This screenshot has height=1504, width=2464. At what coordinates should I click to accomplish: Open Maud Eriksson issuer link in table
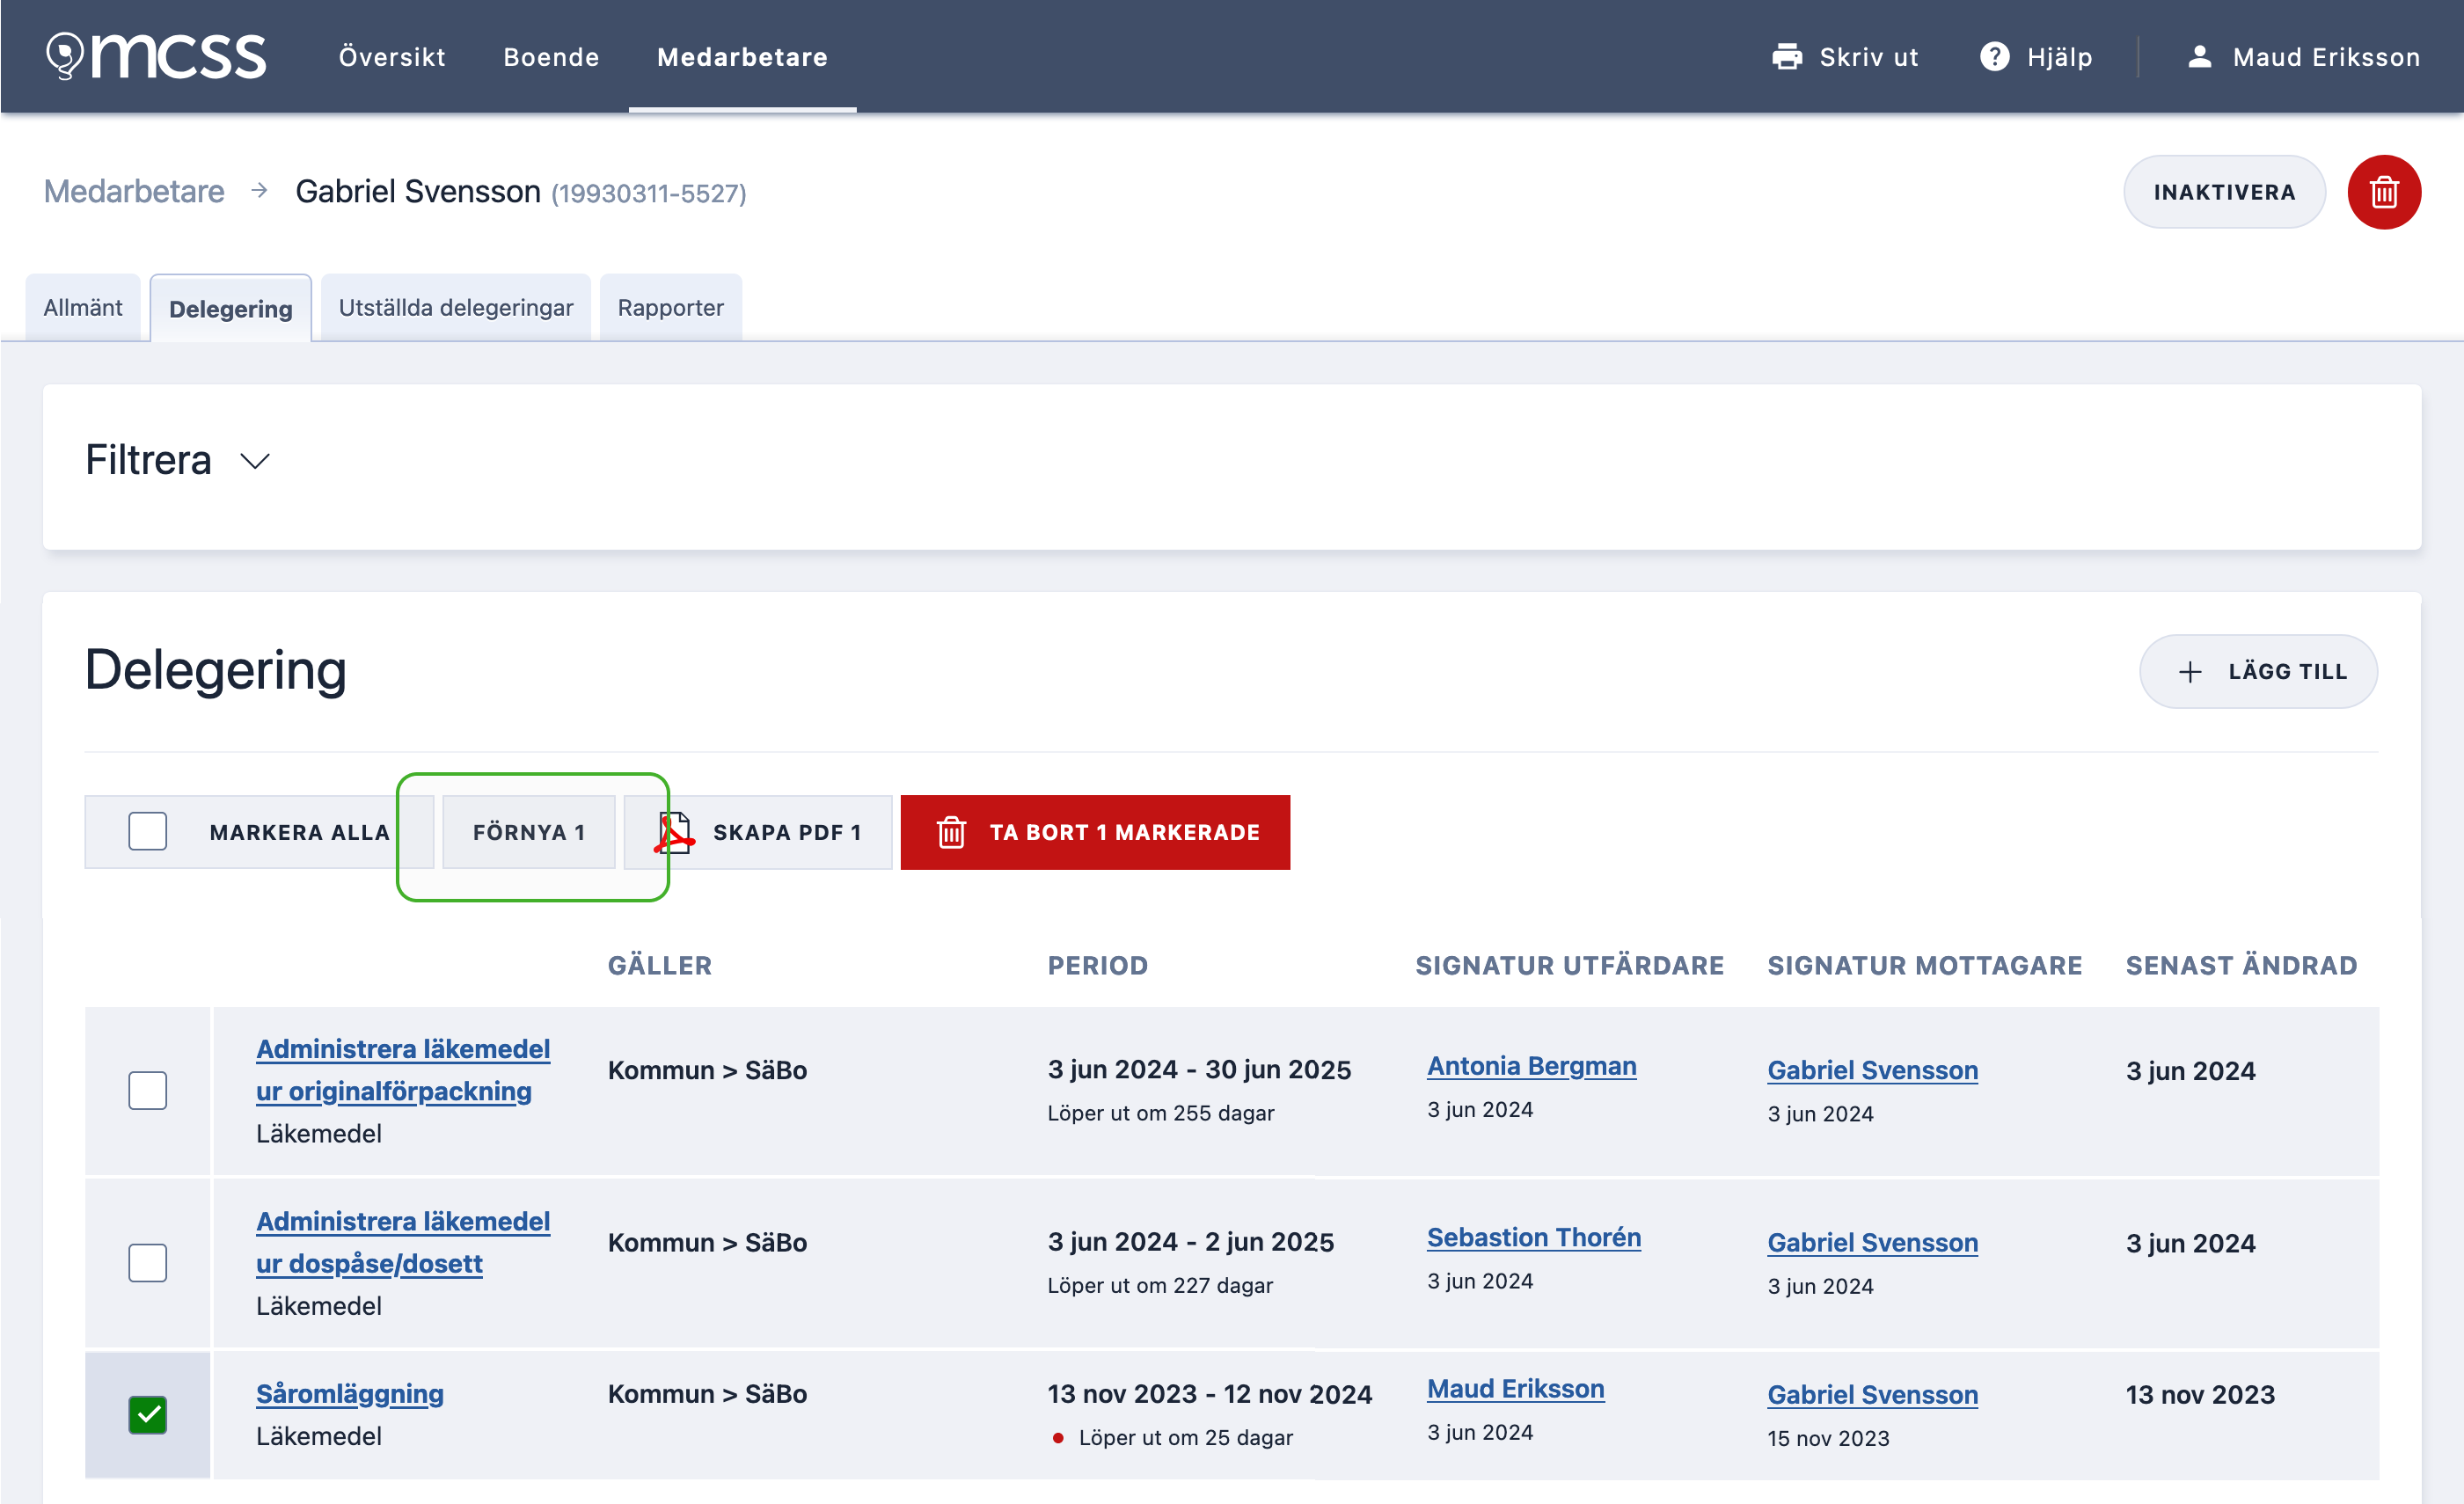(1515, 1389)
